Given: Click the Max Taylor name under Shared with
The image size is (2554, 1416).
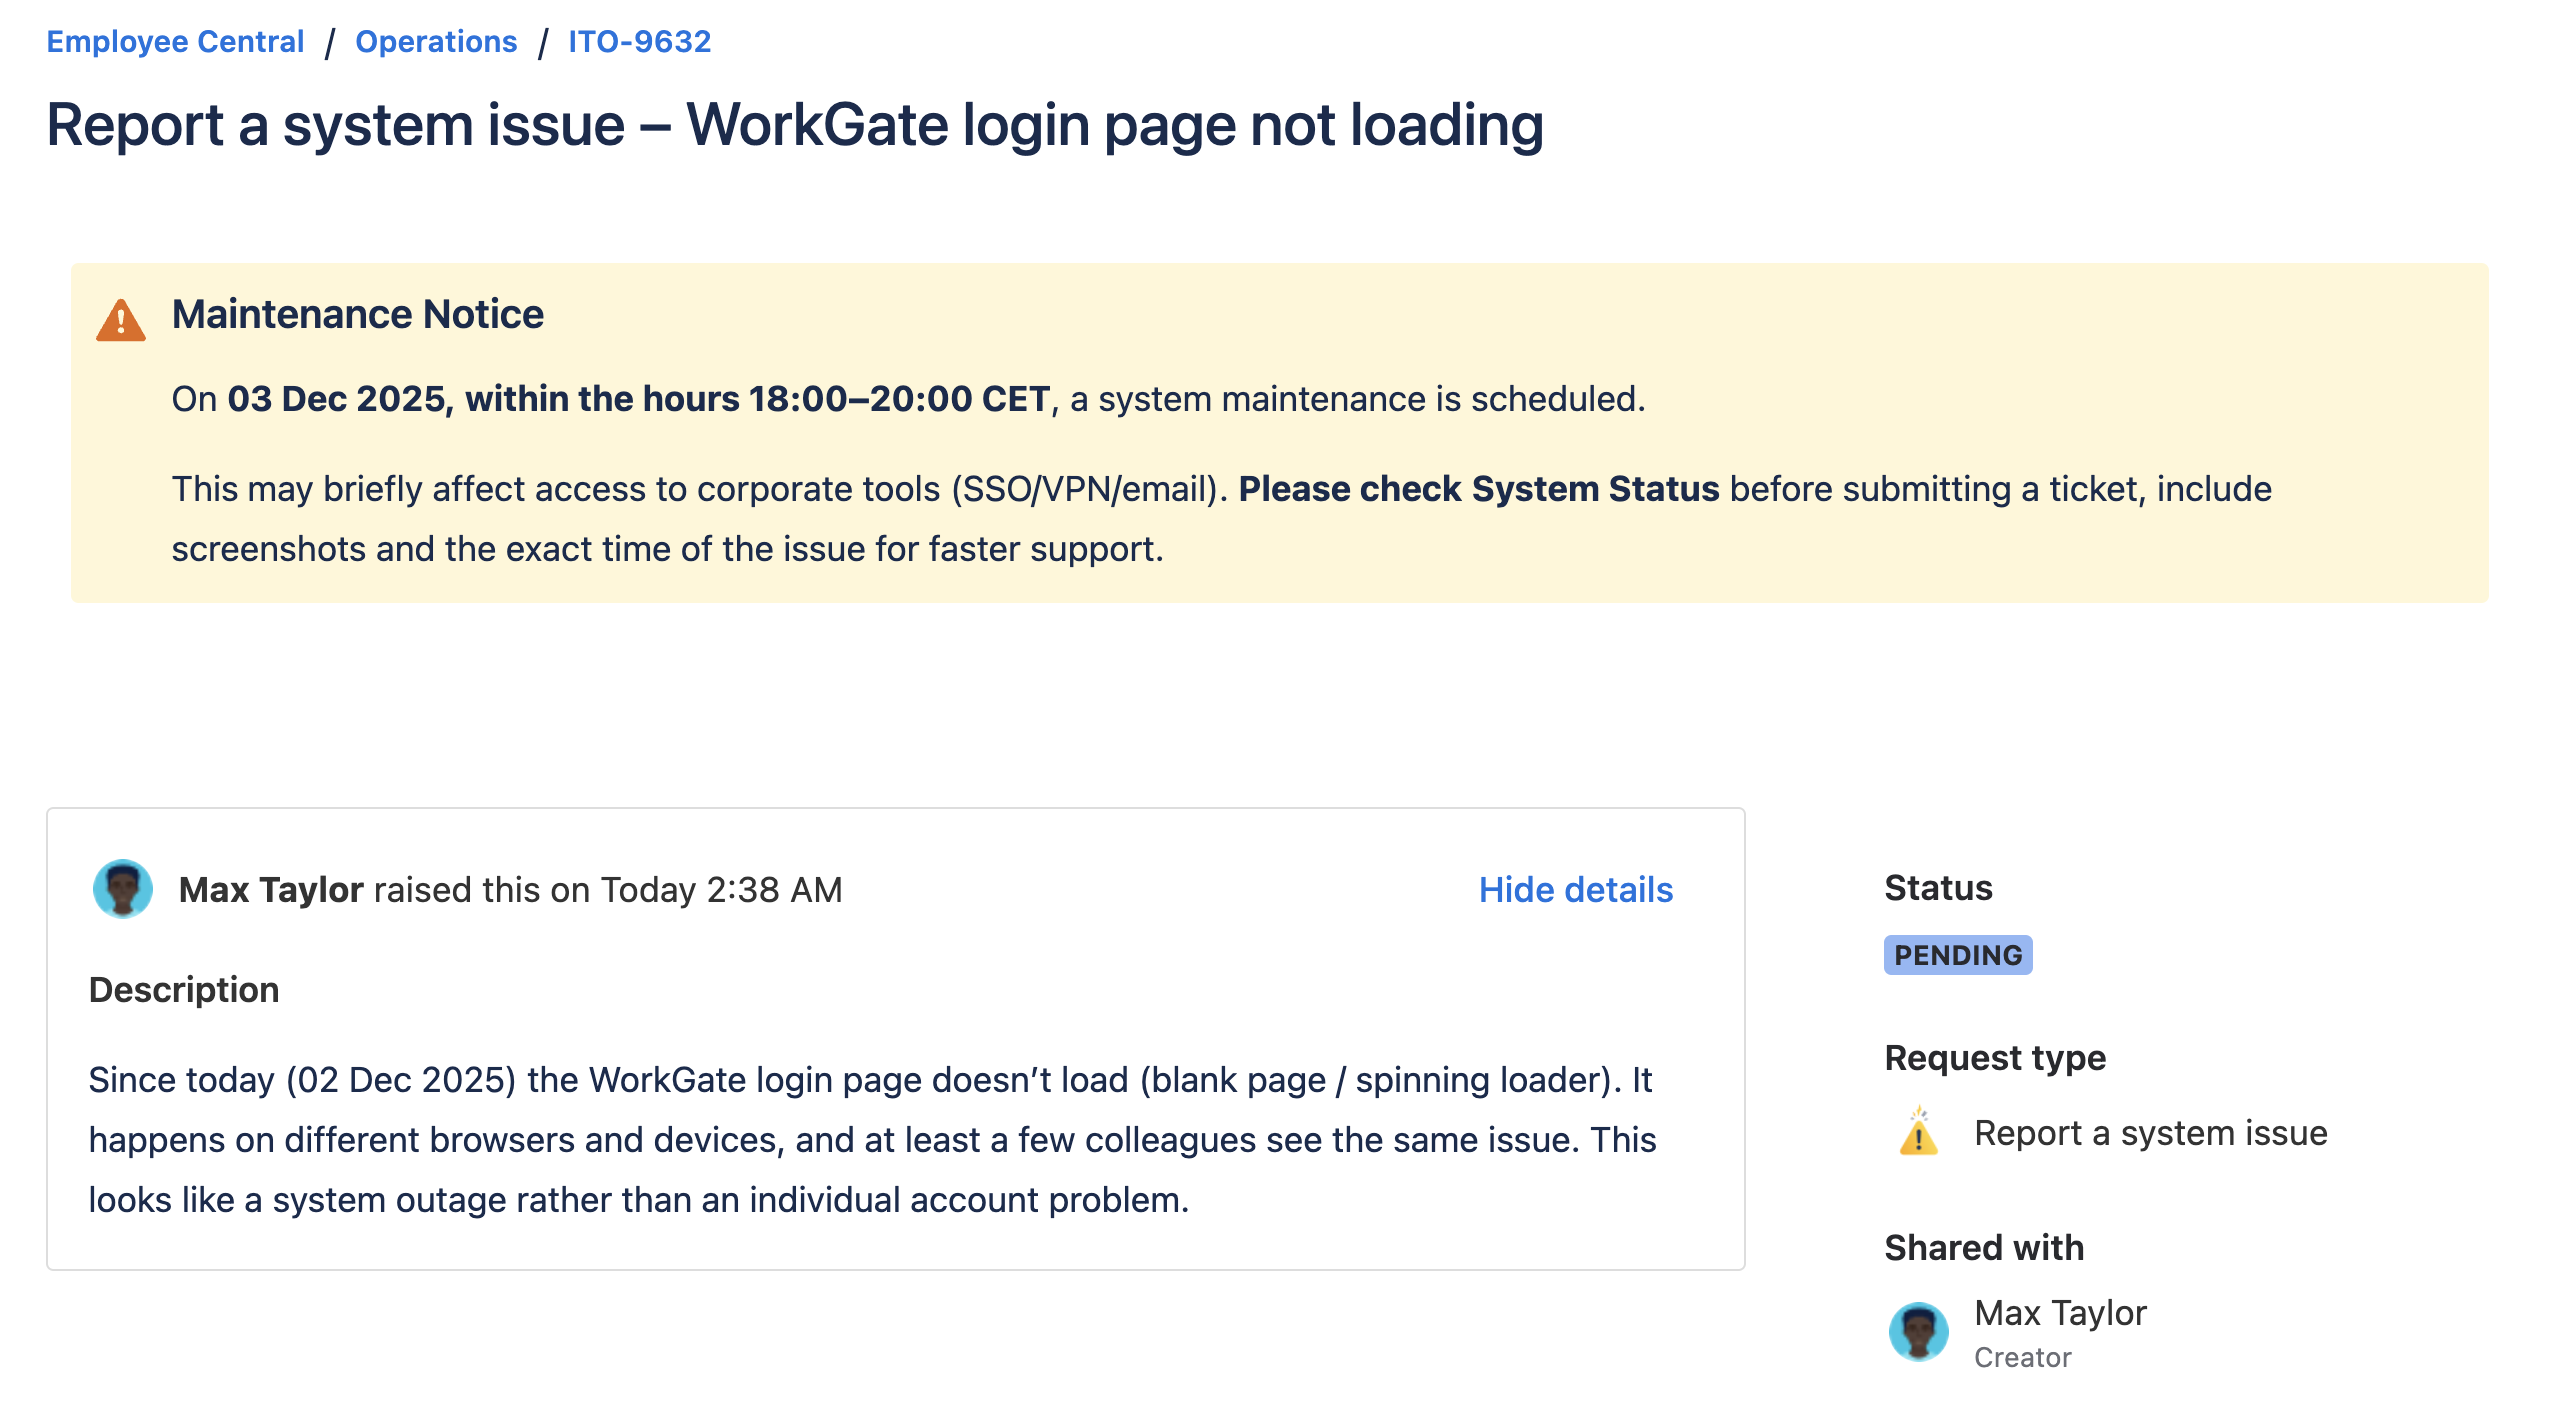Looking at the screenshot, I should coord(2060,1313).
